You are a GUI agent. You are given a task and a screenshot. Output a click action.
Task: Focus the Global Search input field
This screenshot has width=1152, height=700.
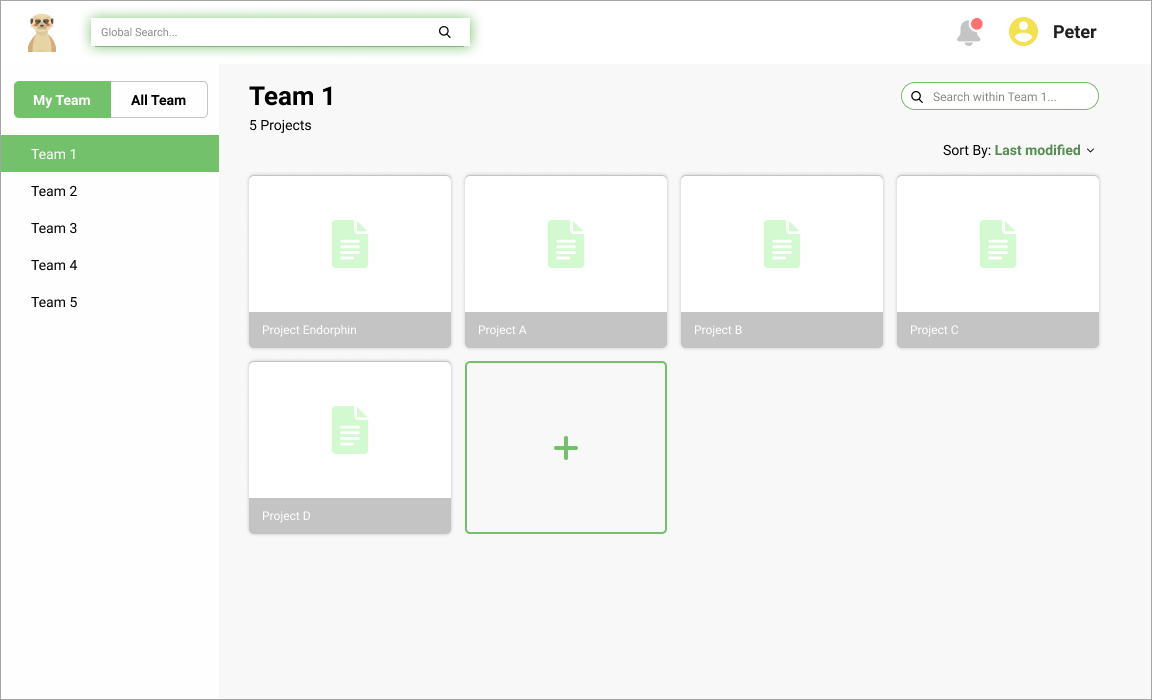click(260, 32)
